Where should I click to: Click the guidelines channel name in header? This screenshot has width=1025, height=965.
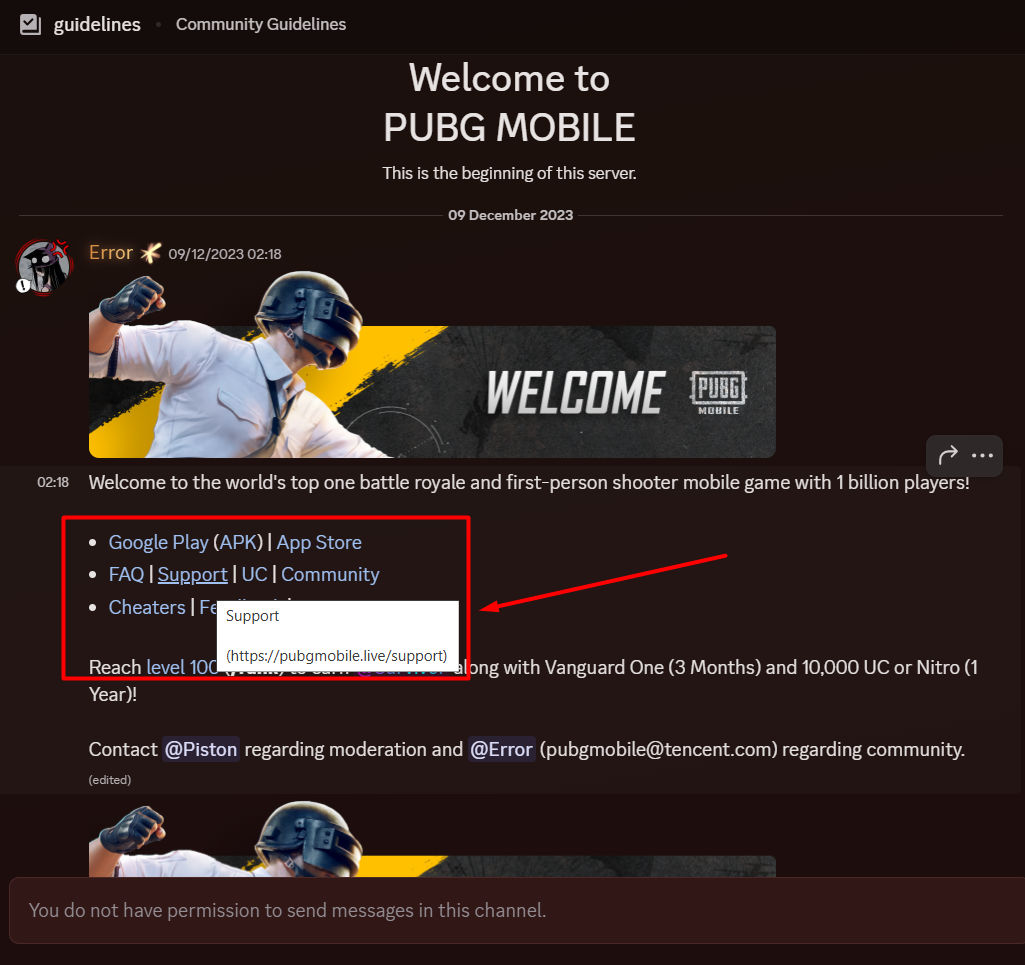97,24
